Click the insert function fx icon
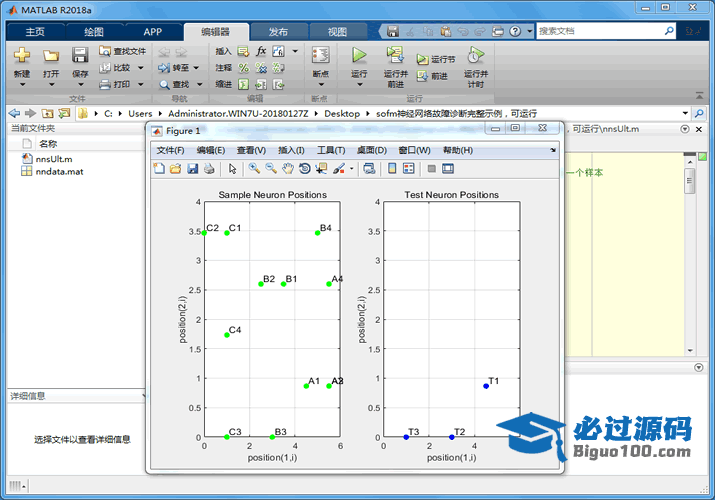 pos(261,51)
